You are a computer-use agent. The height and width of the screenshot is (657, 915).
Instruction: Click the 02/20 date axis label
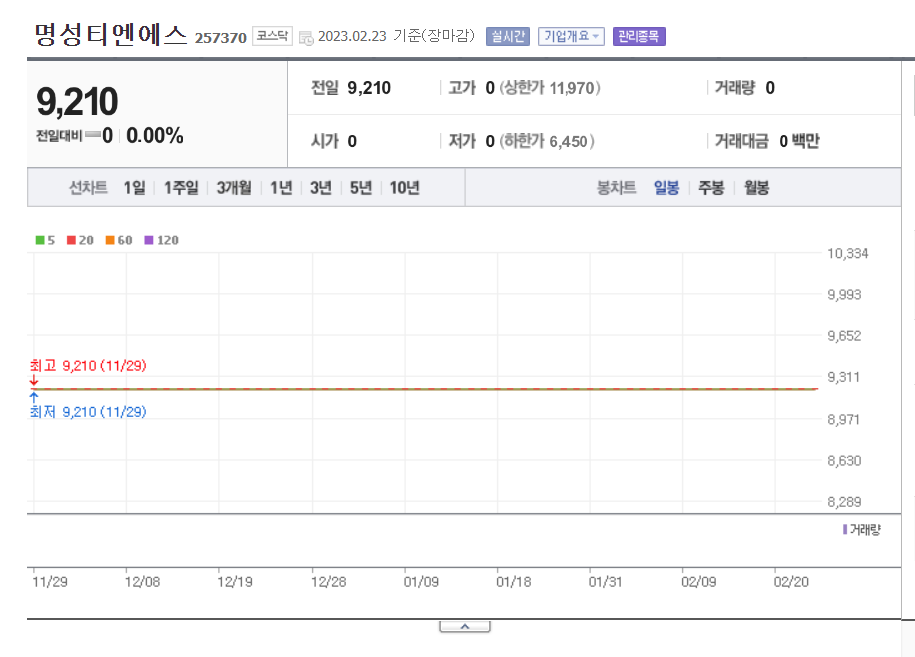pos(791,582)
